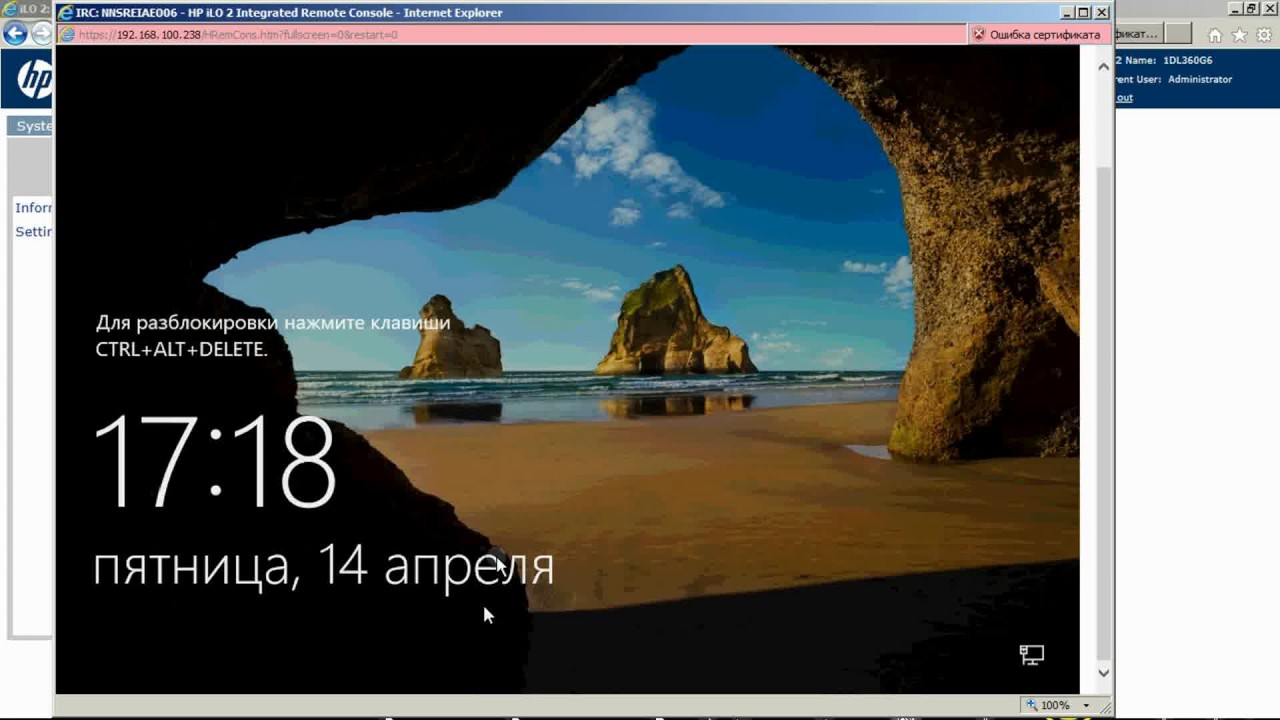Image resolution: width=1280 pixels, height=720 pixels.
Task: Click the 'Administrator' current user text
Action: [x=1200, y=79]
